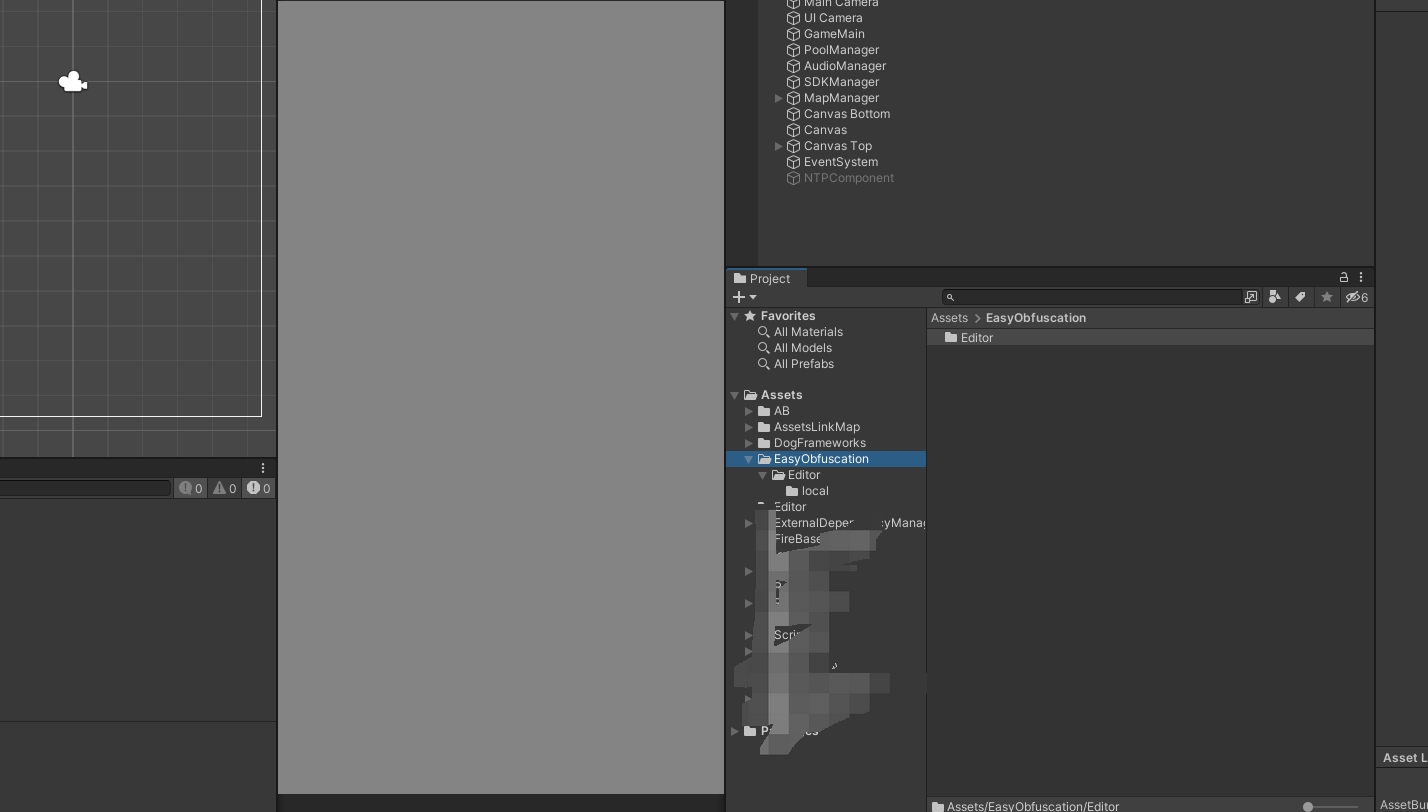Viewport: 1428px width, 812px height.
Task: Select the Canvas Top object
Action: [837, 146]
